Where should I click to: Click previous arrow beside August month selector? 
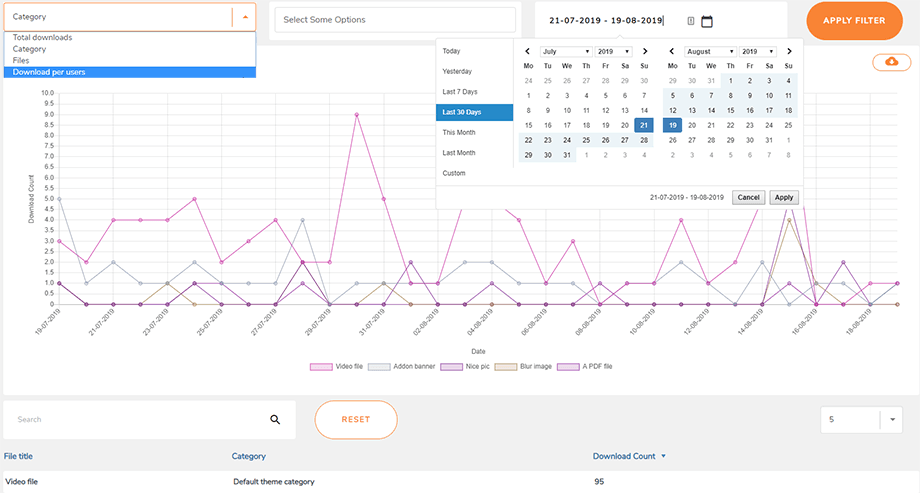tap(674, 51)
